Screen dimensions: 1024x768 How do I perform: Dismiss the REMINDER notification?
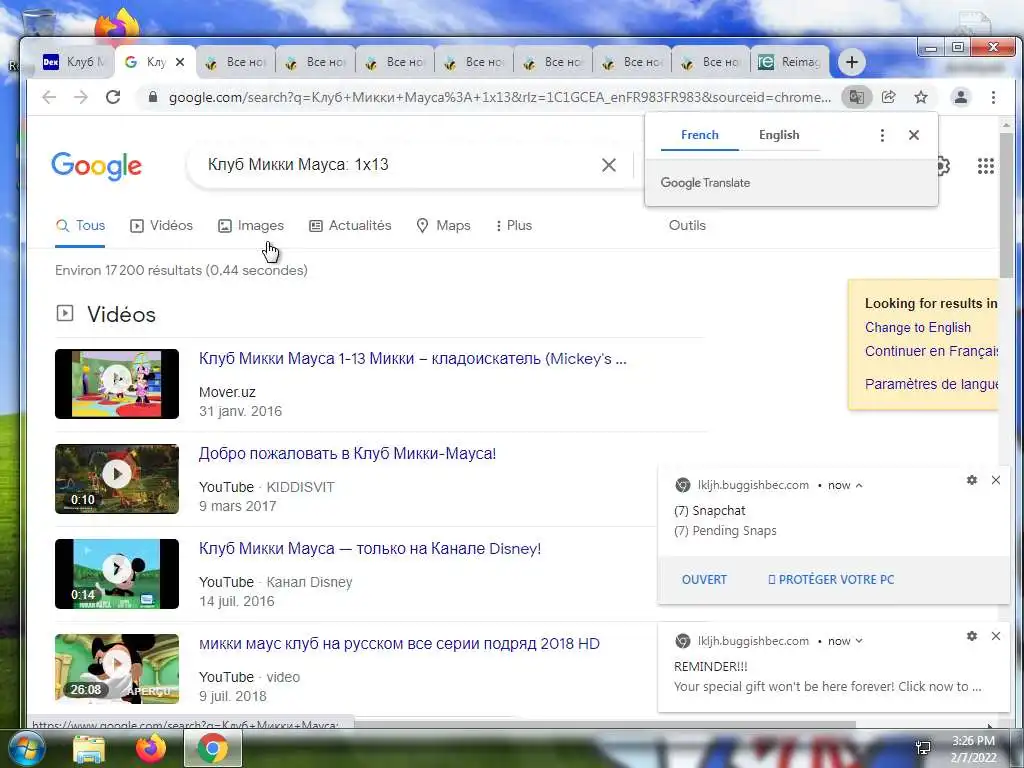[x=996, y=636]
